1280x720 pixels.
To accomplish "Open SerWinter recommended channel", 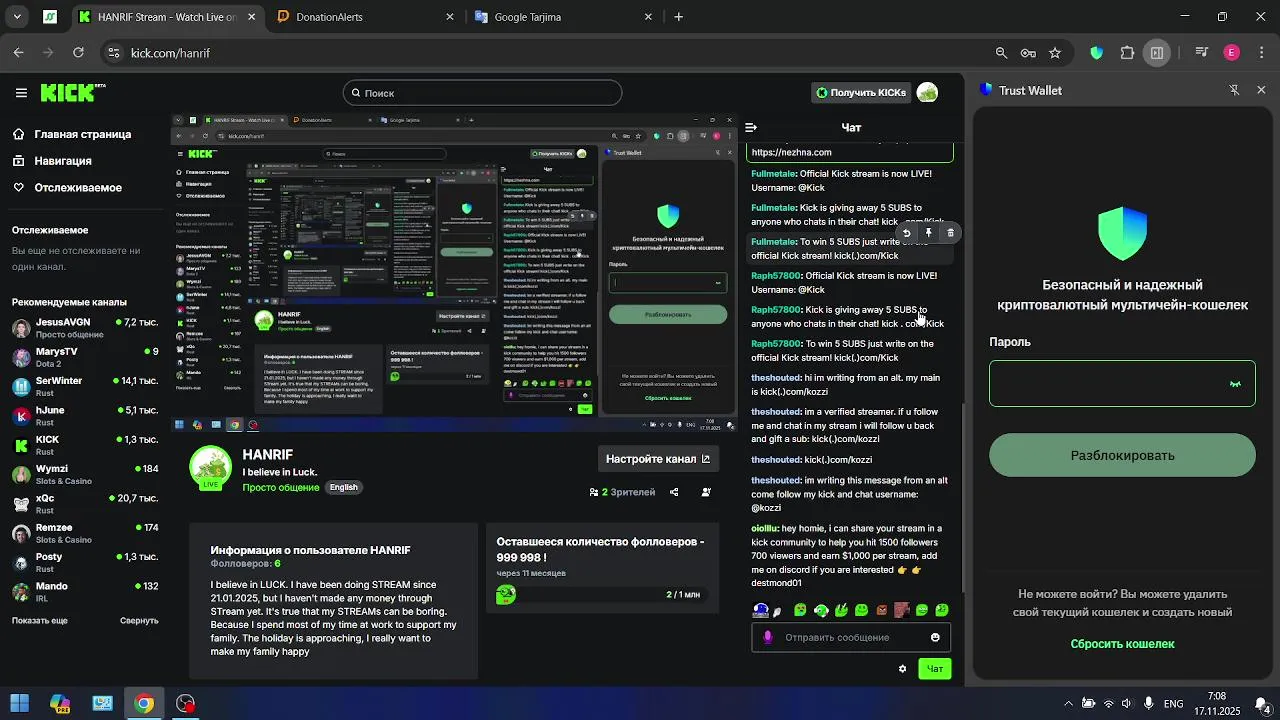I will [85, 386].
